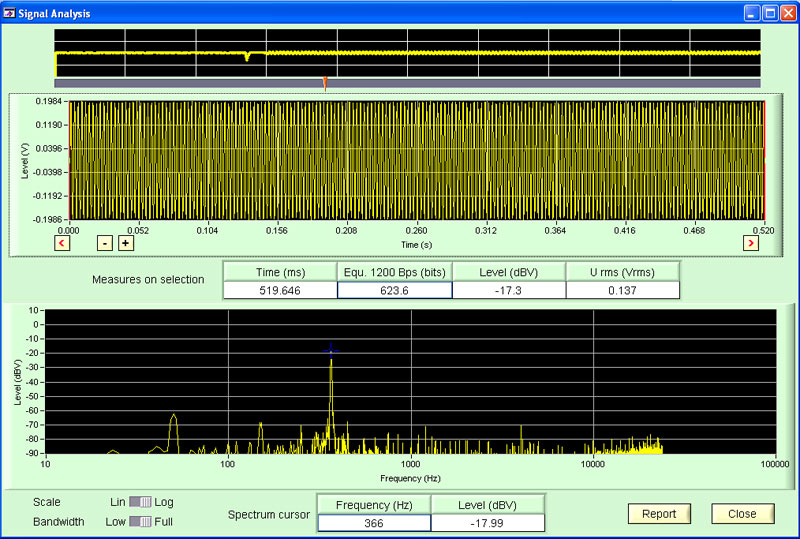Click the spectrum cursor Frequency field 366
Viewport: 800px width, 539px height.
(374, 523)
